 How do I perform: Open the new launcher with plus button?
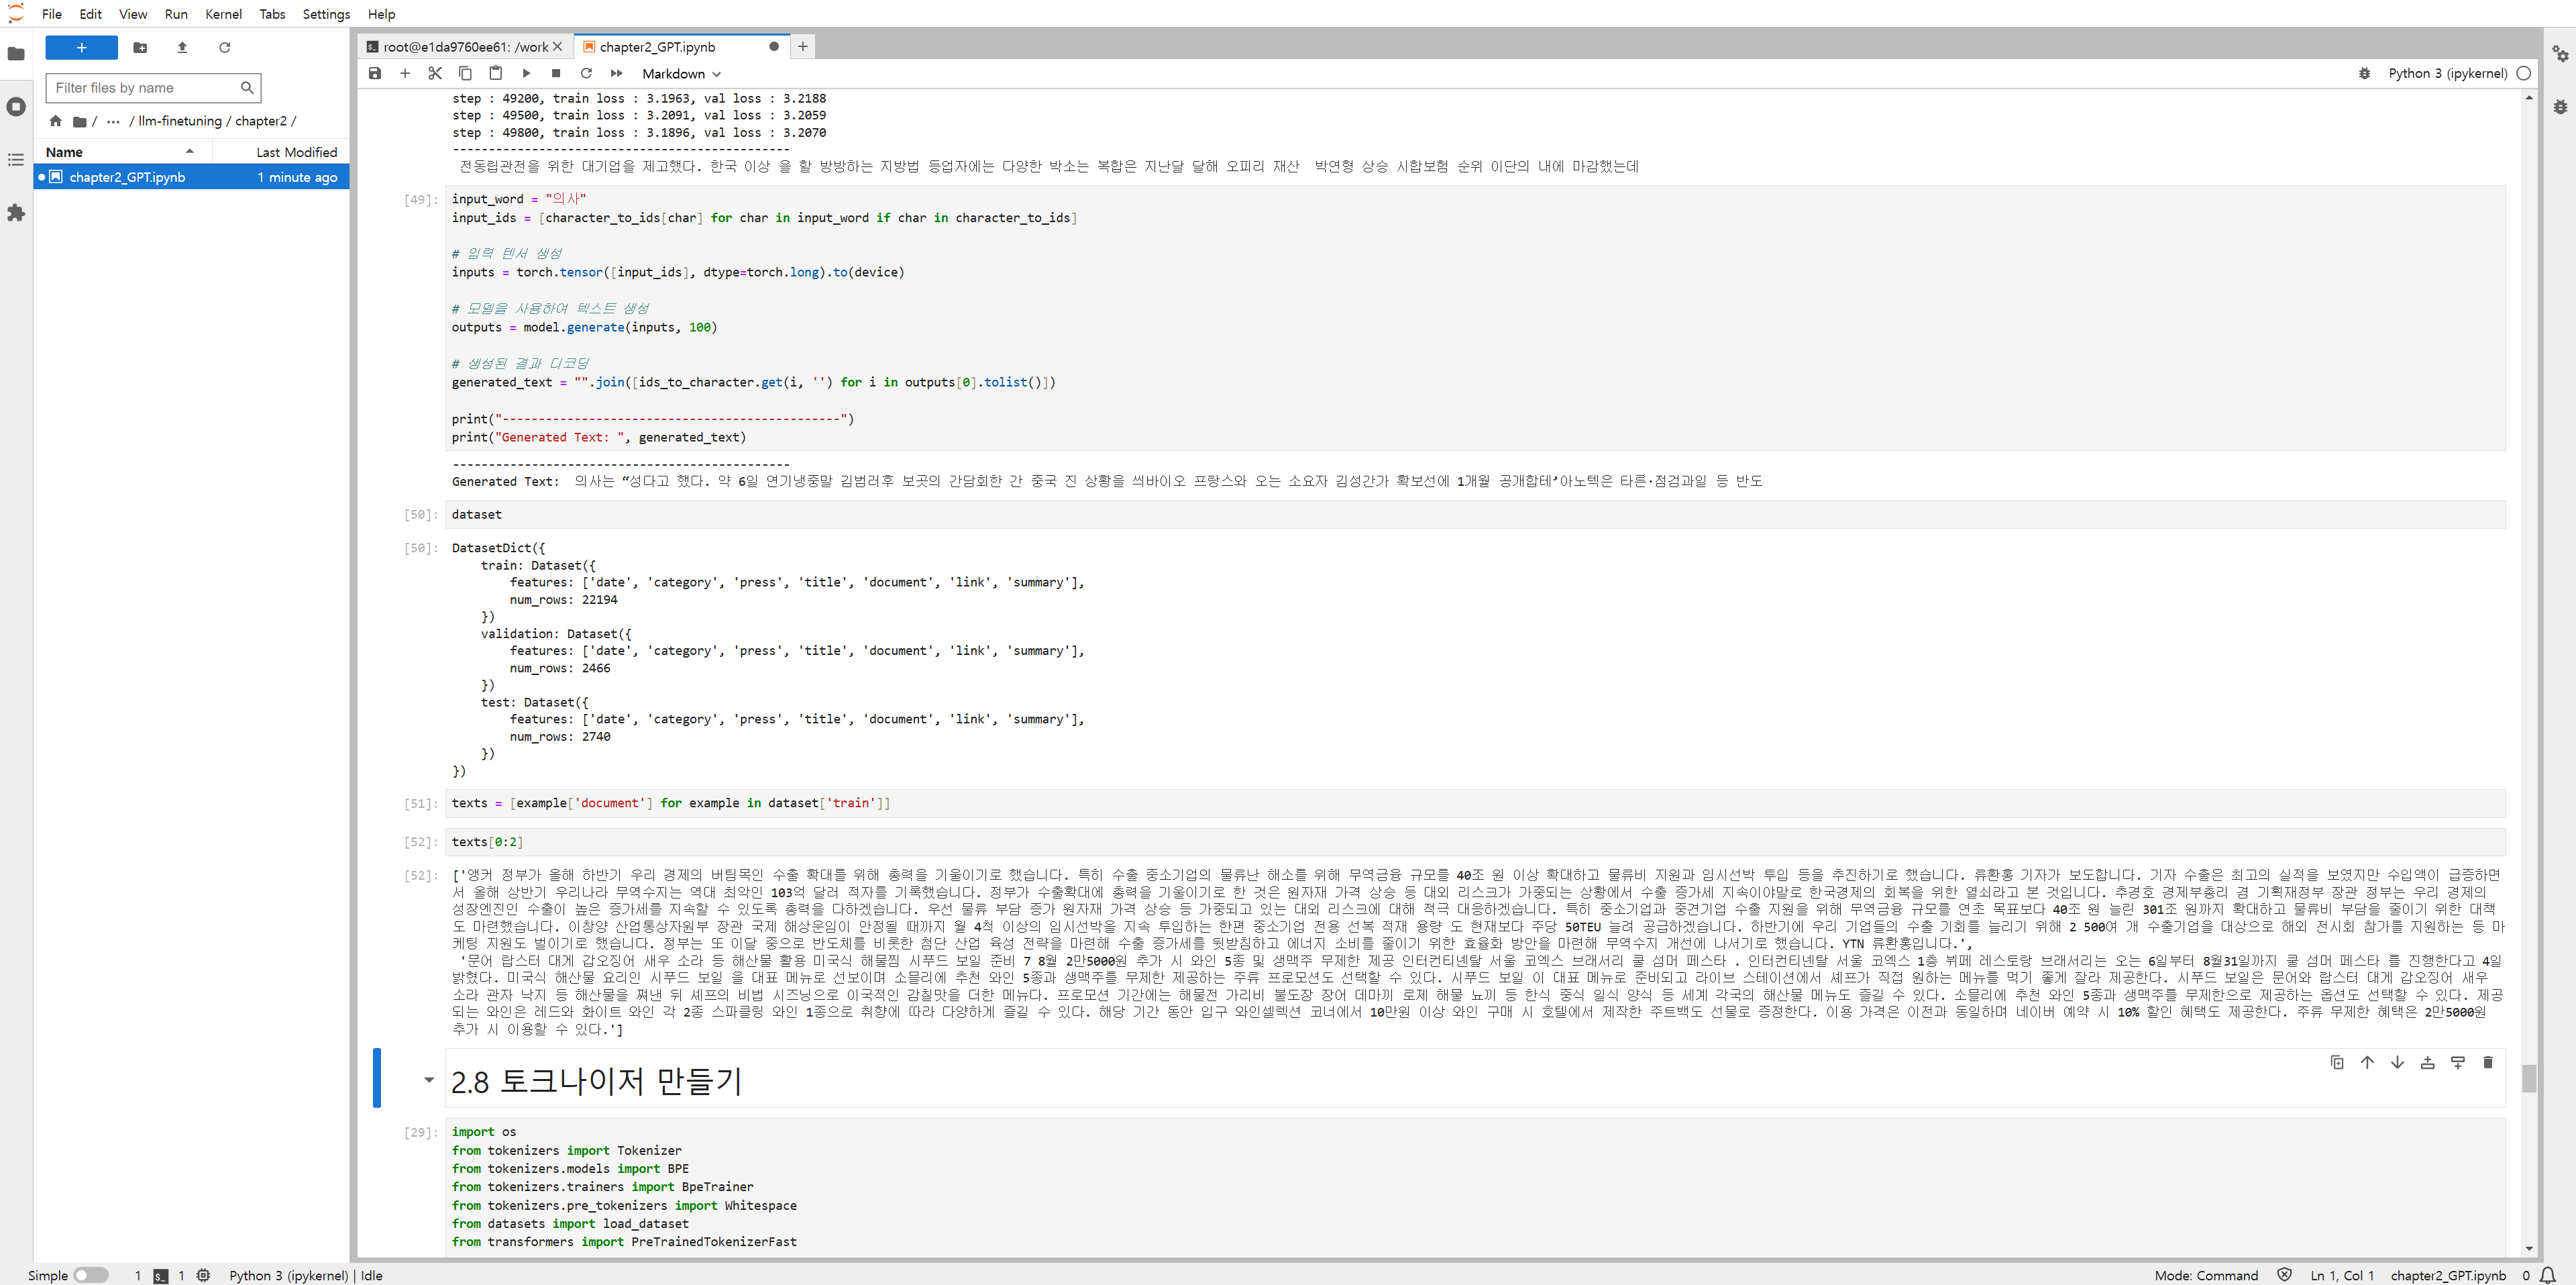82,47
